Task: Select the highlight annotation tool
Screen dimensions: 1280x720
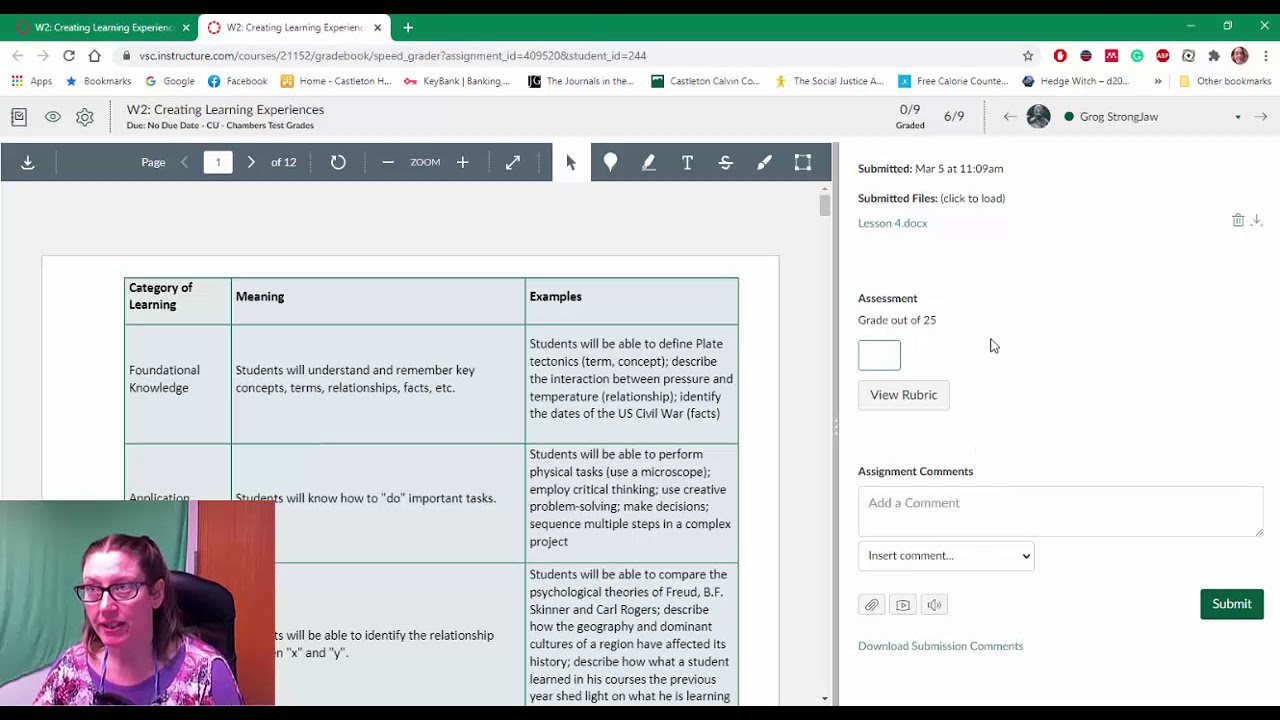Action: coord(649,162)
